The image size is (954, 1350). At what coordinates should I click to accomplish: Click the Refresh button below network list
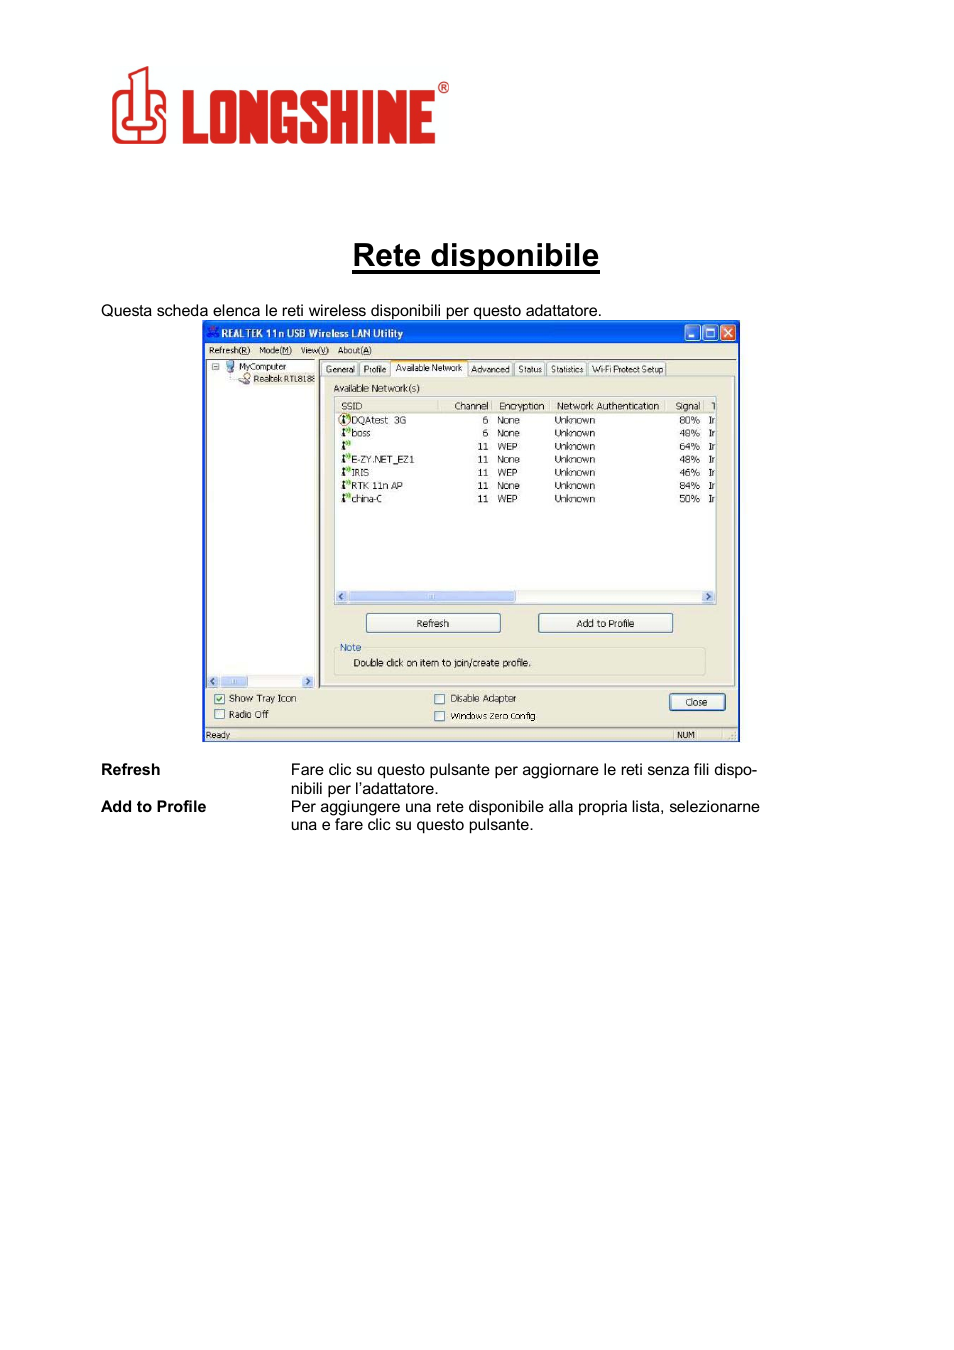(x=433, y=623)
